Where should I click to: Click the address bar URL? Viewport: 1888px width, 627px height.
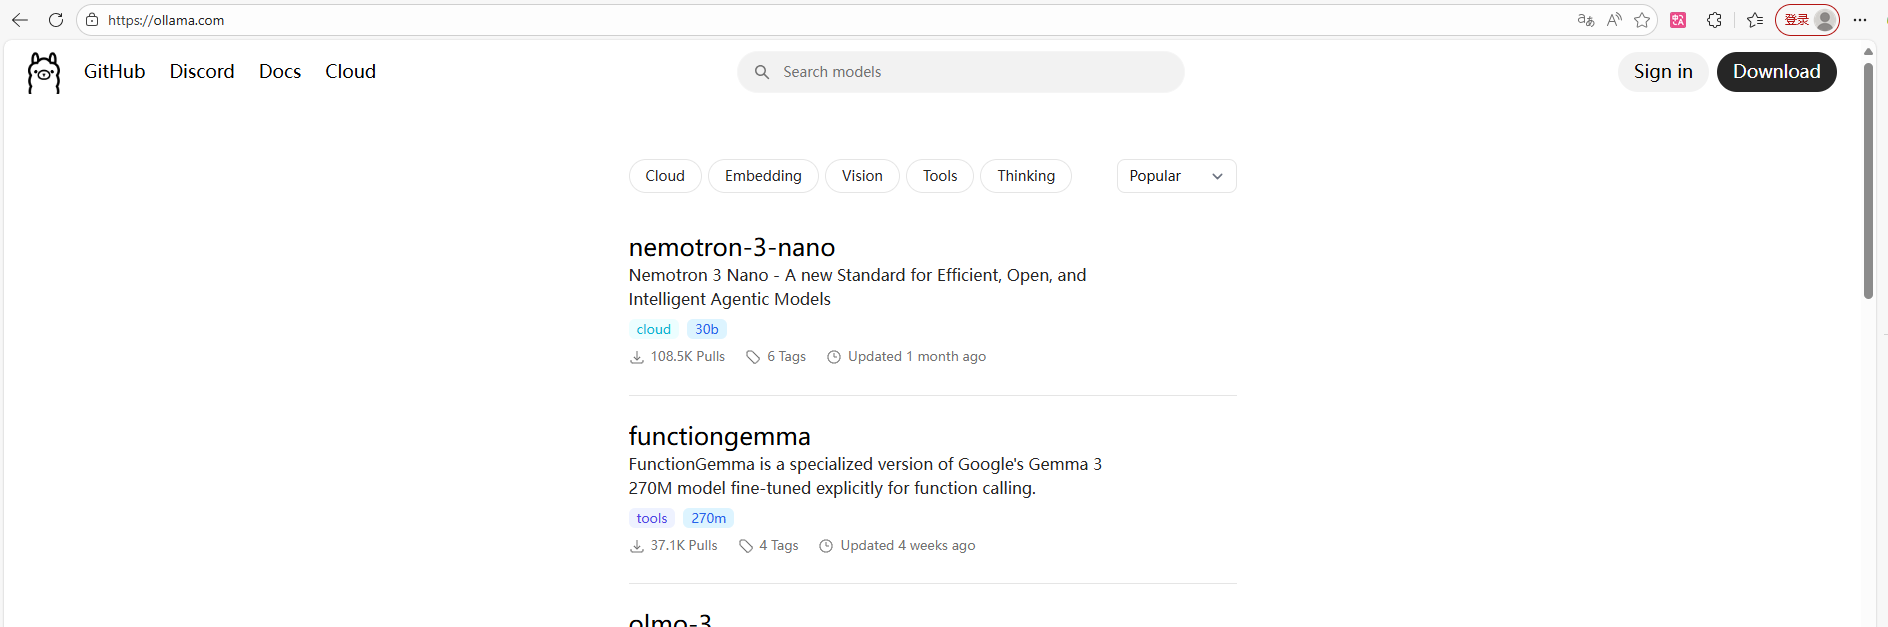pyautogui.click(x=166, y=20)
